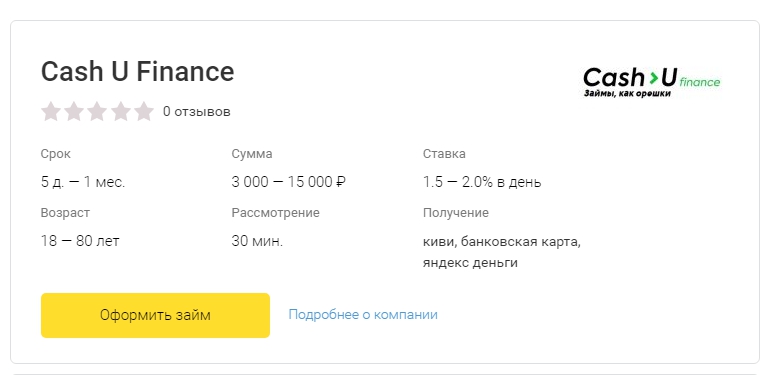773x375 pixels.
Task: Click the Ставка value 1.5 — 2.0% в день
Action: click(482, 182)
